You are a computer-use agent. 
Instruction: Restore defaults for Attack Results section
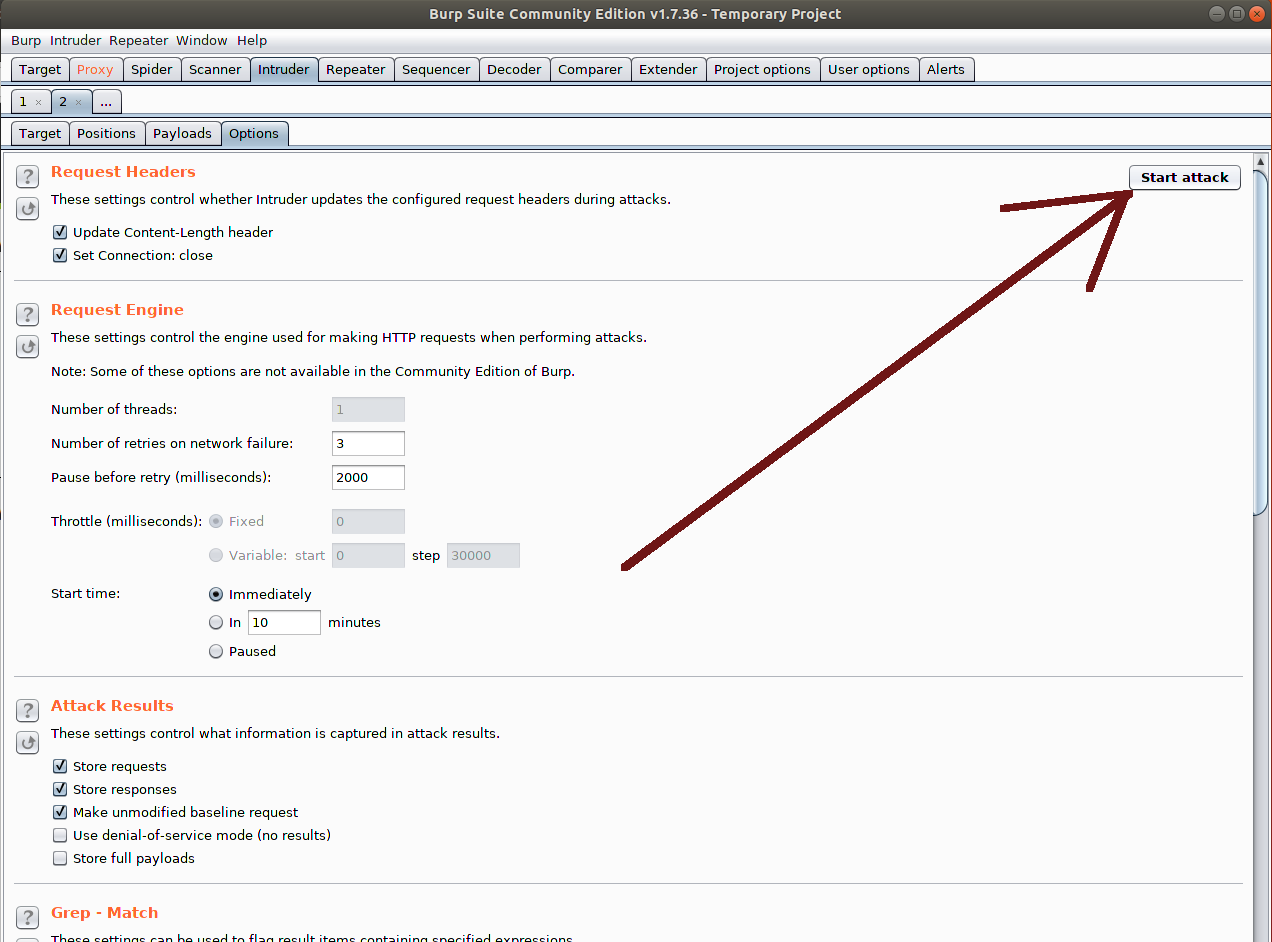[x=27, y=743]
